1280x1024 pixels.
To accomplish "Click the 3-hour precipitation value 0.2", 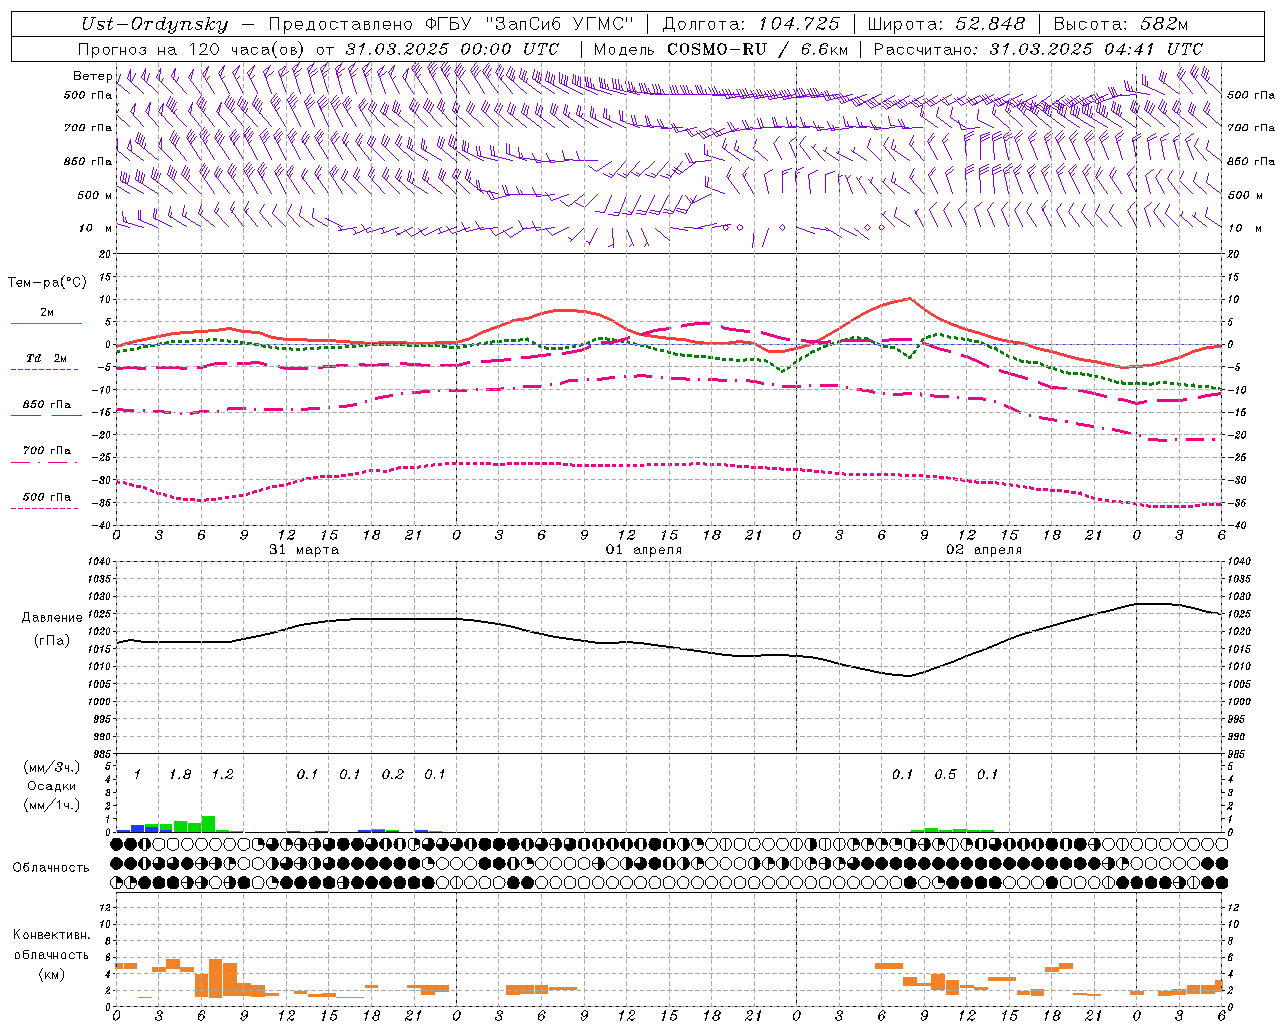I will (x=393, y=775).
